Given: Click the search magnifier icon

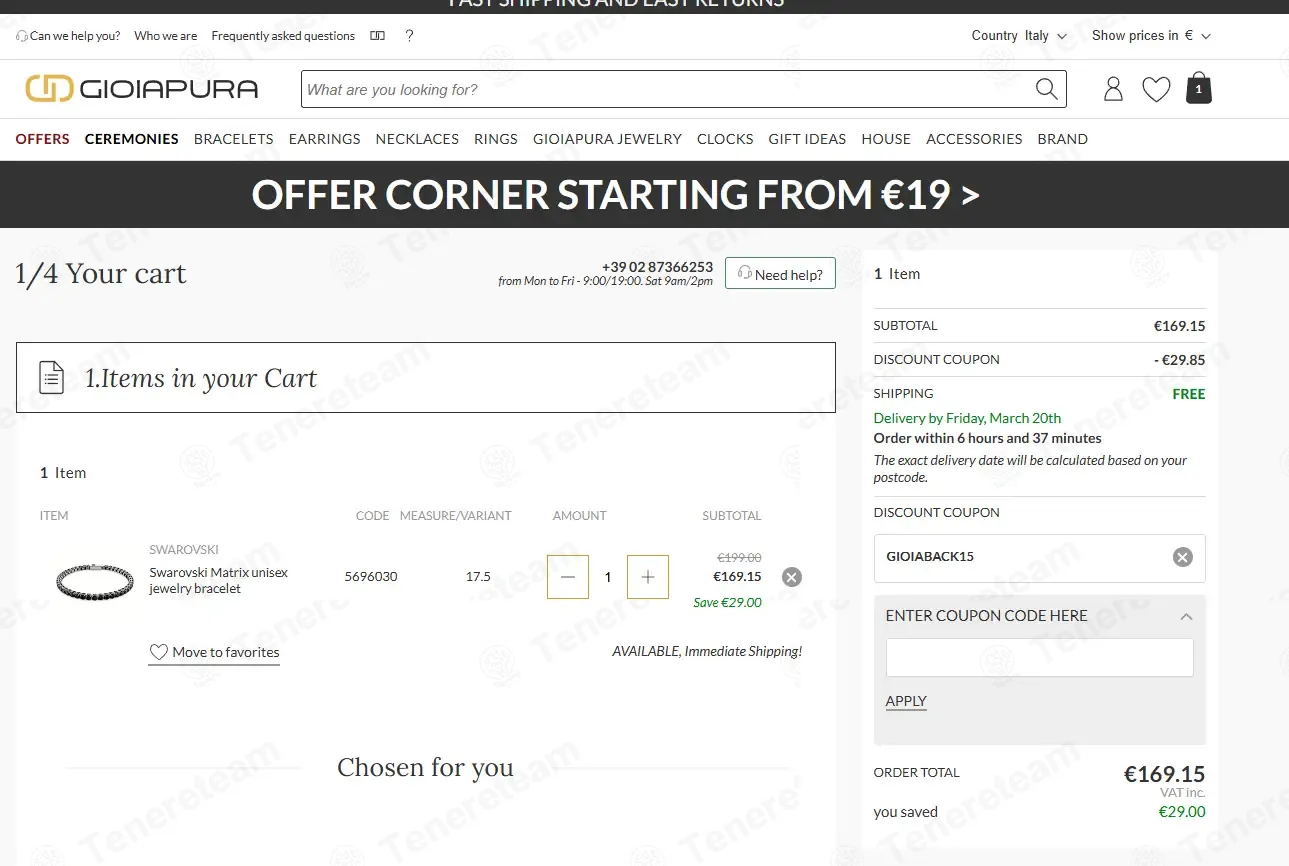Looking at the screenshot, I should click(1046, 89).
